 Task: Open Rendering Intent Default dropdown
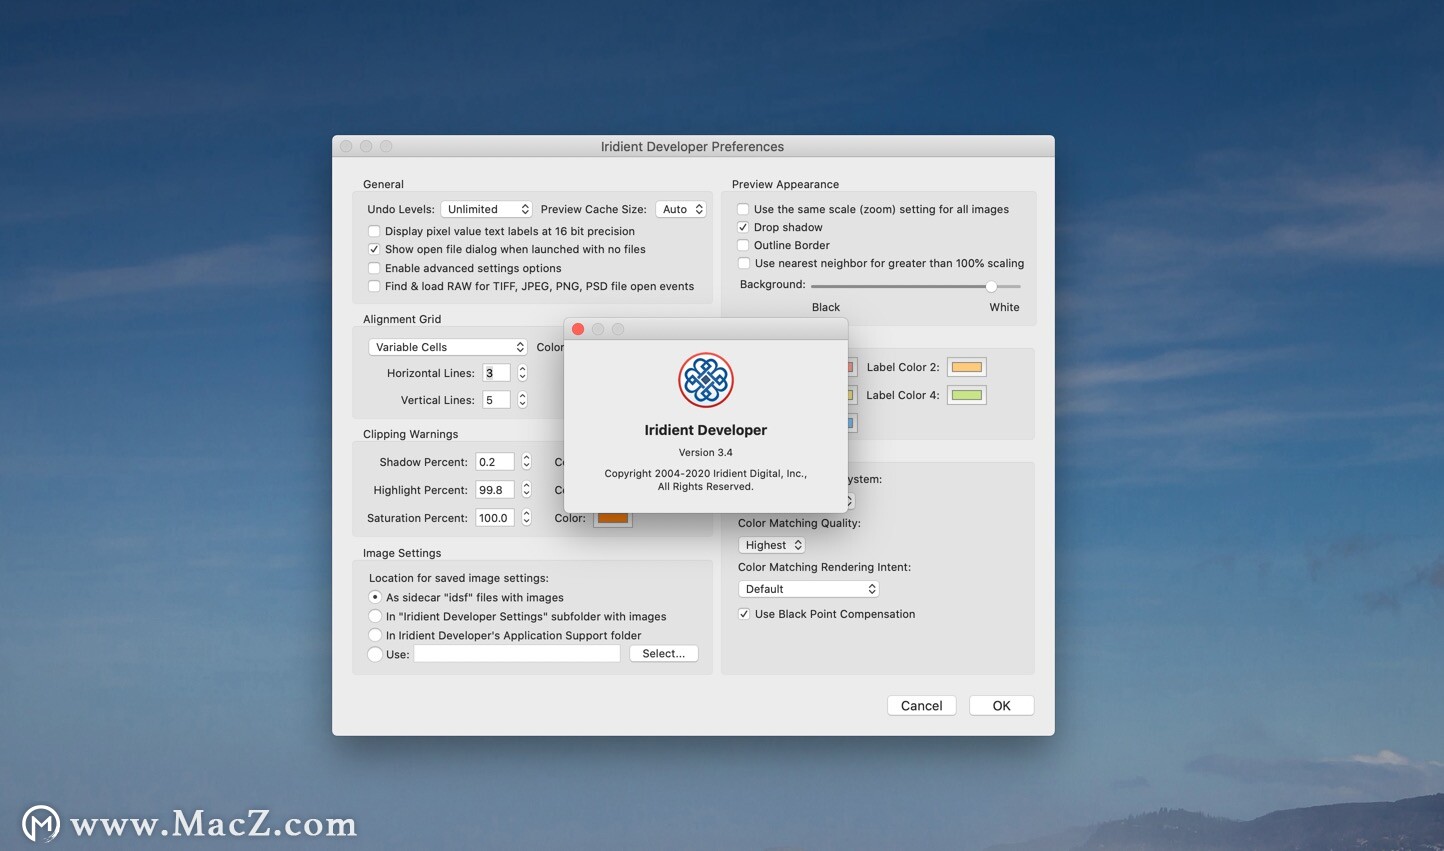(809, 589)
